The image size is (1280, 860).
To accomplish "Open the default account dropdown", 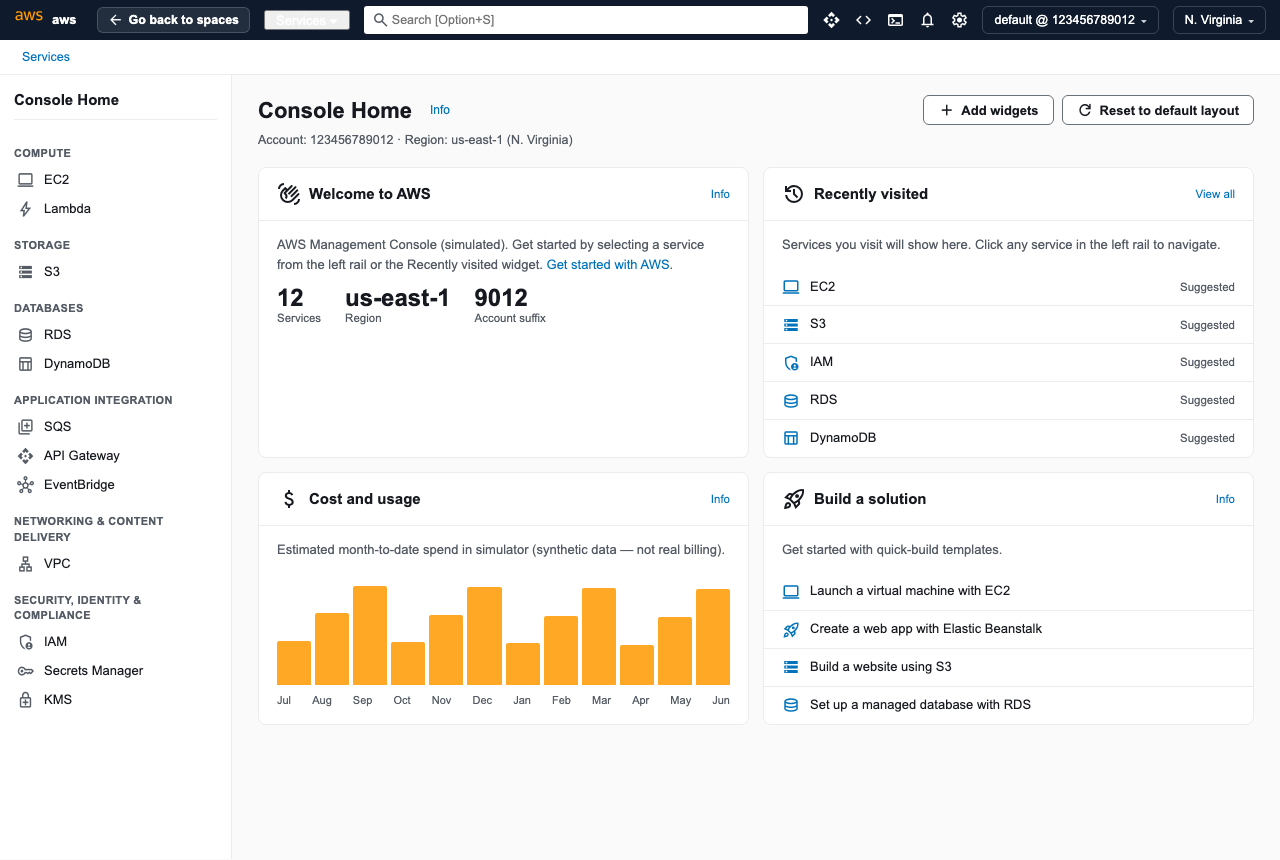I will tap(1070, 20).
